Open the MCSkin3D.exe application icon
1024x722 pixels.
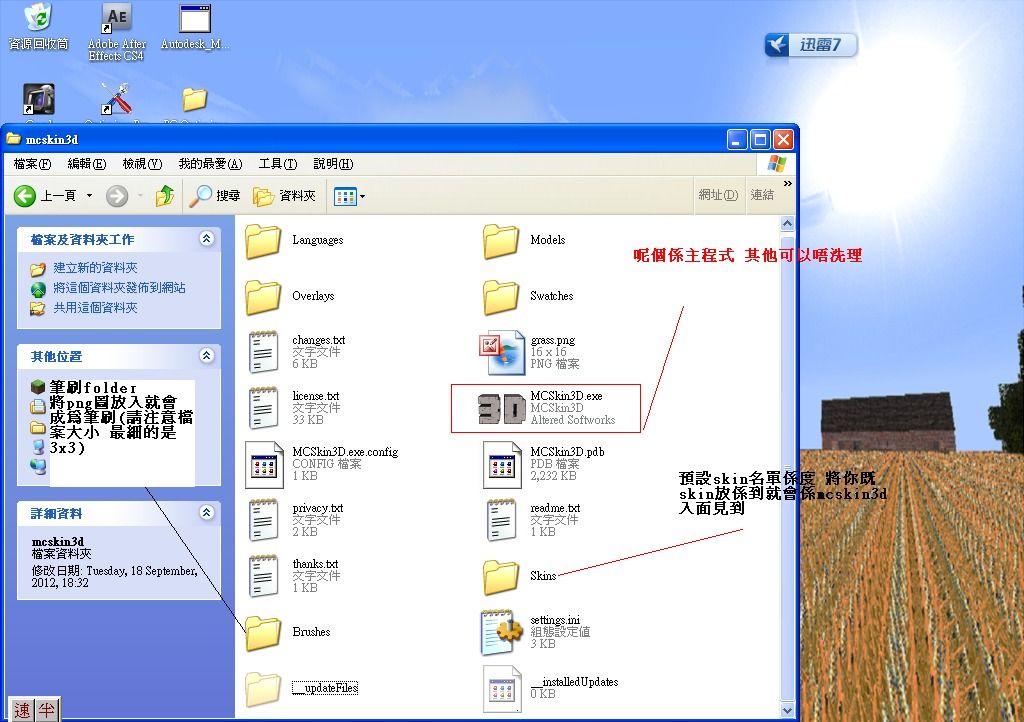coord(501,408)
